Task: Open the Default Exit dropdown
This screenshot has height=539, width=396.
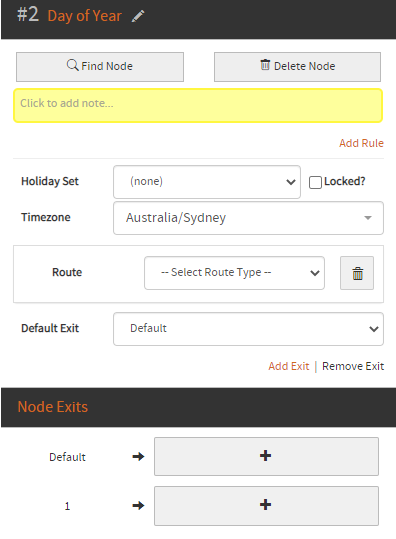Action: (x=248, y=329)
